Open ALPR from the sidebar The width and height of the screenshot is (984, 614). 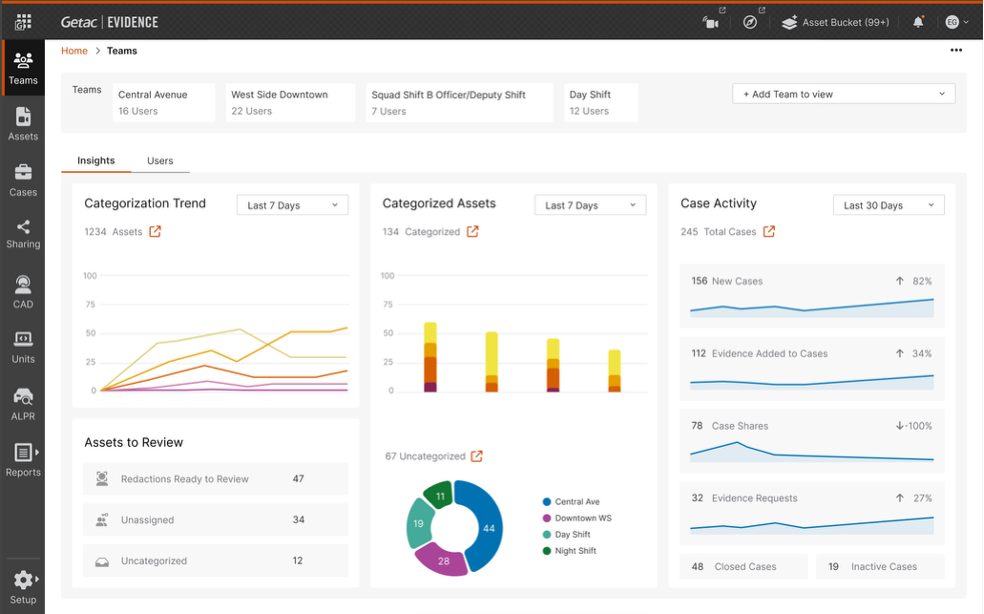22,404
